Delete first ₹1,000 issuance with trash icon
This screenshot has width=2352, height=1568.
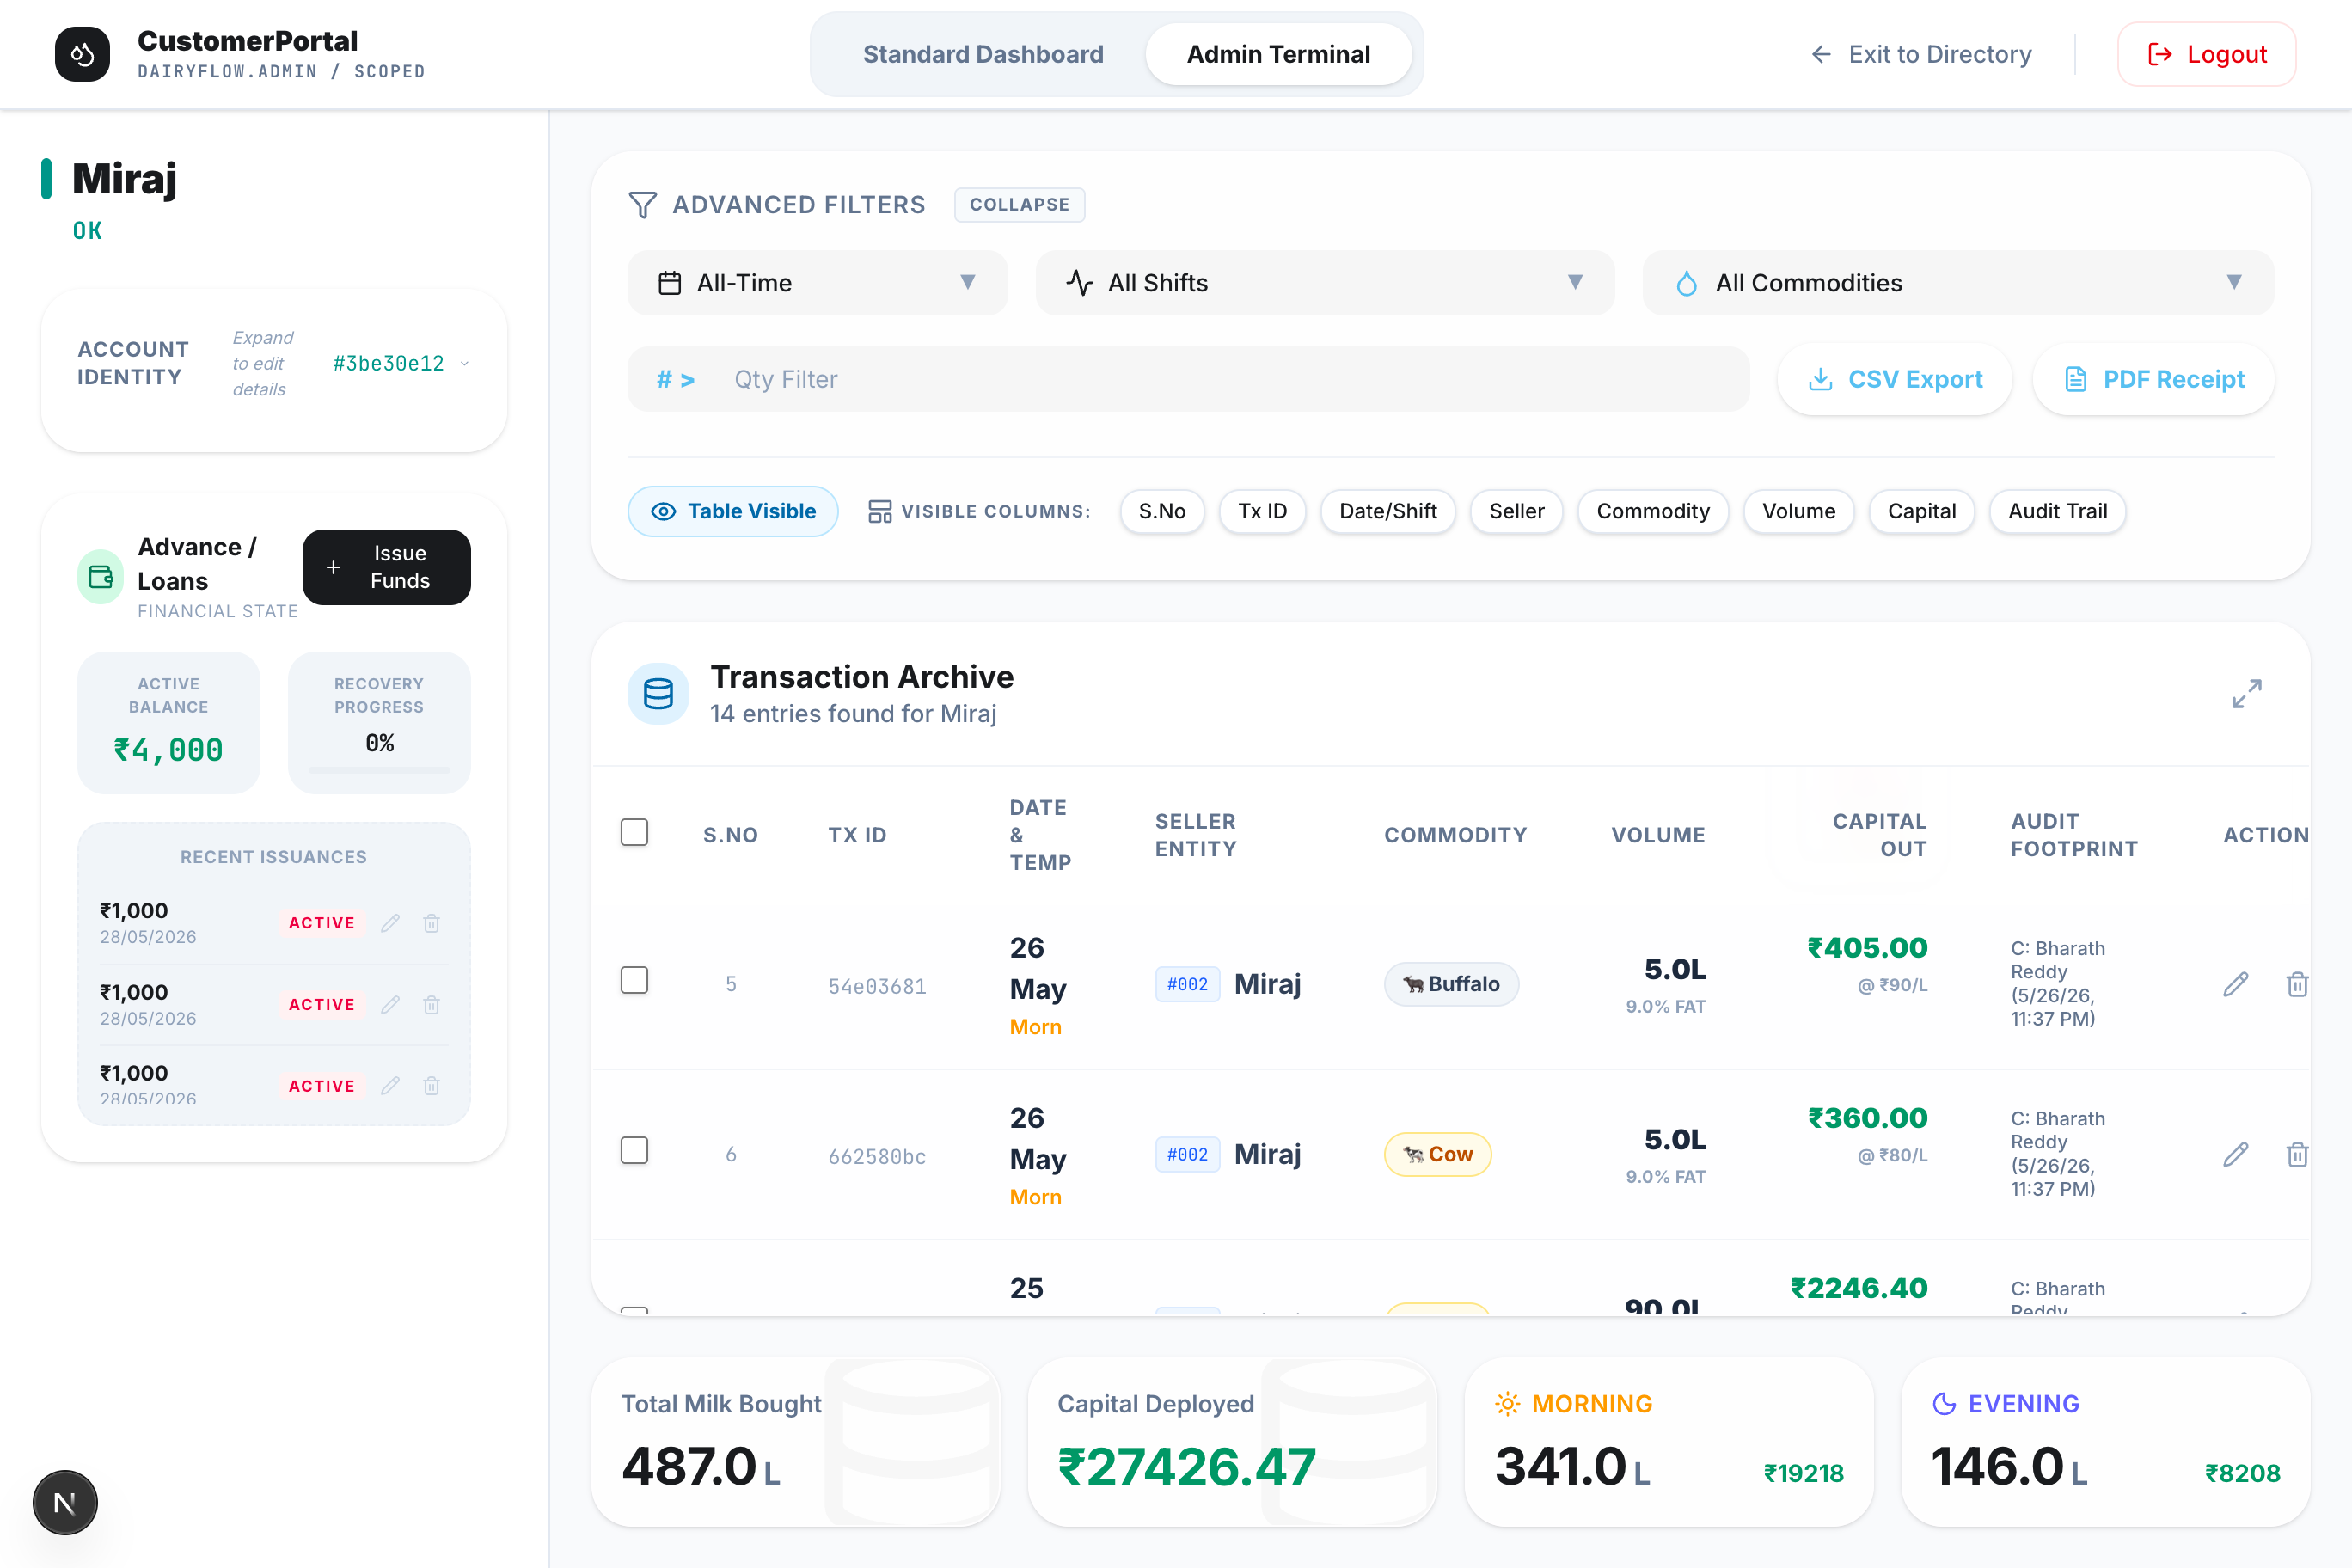(431, 923)
